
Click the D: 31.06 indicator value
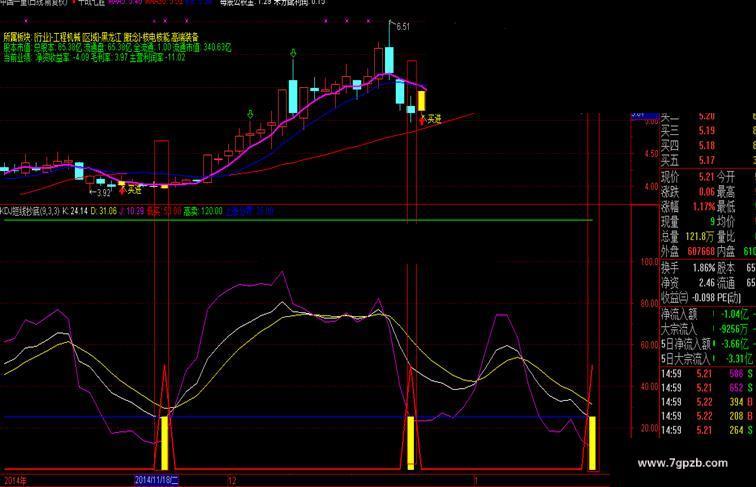[104, 211]
